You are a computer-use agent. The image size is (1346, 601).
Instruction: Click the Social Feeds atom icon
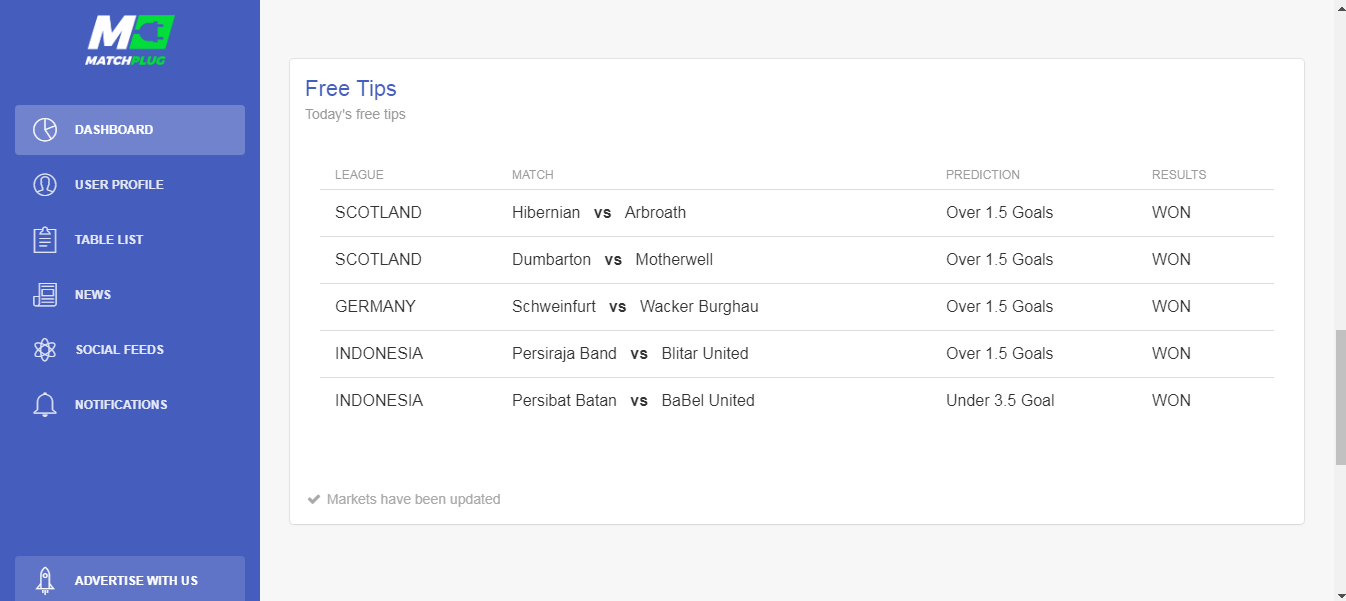coord(45,350)
